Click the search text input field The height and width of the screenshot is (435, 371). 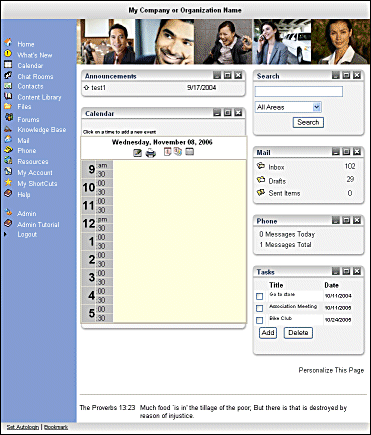pos(299,91)
